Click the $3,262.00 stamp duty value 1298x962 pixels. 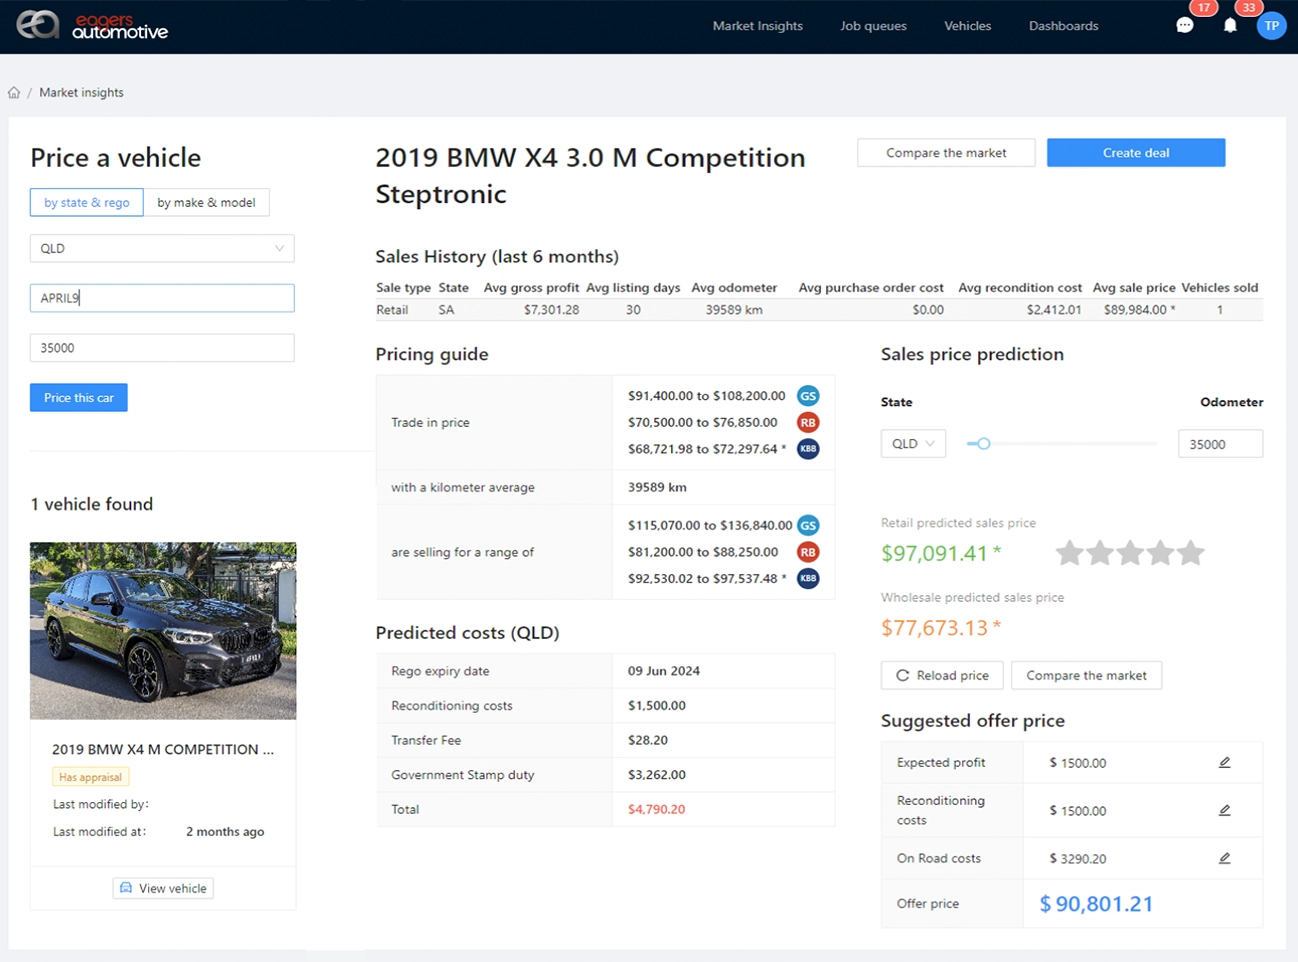(657, 775)
